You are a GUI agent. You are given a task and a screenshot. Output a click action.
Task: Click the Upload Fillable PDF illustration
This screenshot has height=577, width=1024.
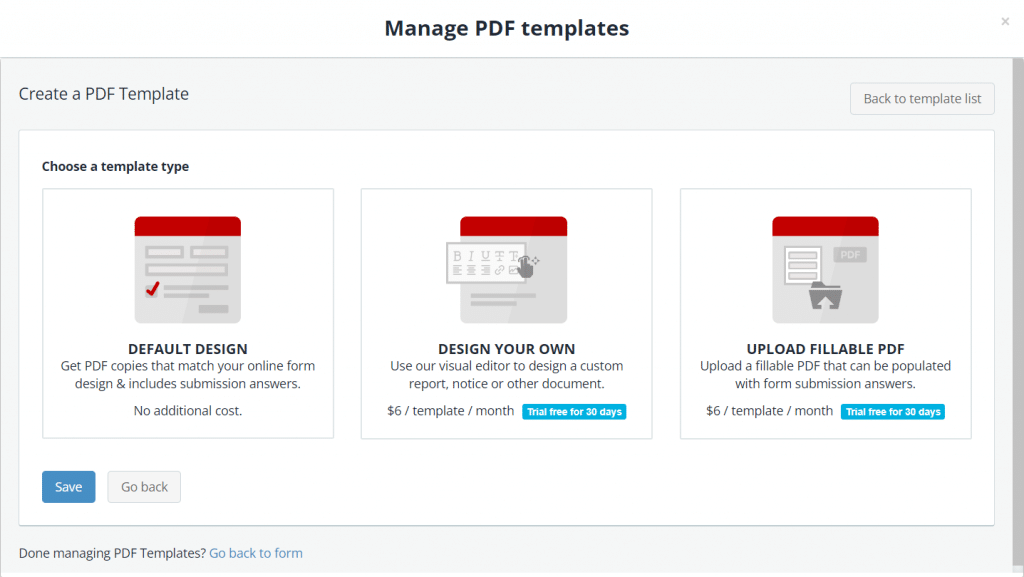click(825, 270)
